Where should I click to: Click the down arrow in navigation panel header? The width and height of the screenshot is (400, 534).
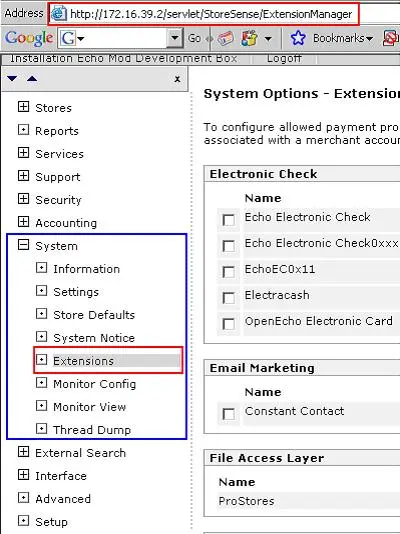click(x=12, y=79)
